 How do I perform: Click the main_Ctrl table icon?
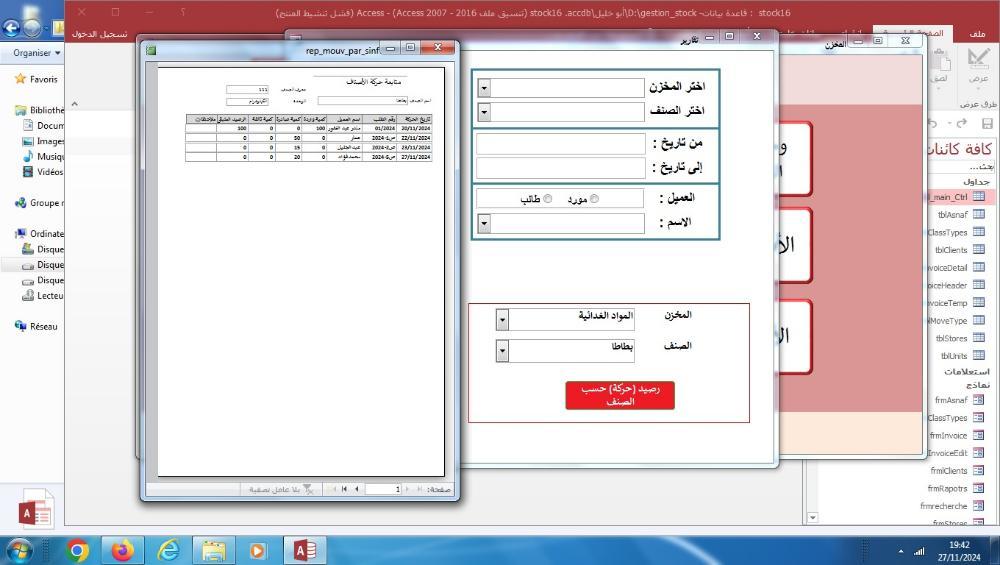[978, 197]
